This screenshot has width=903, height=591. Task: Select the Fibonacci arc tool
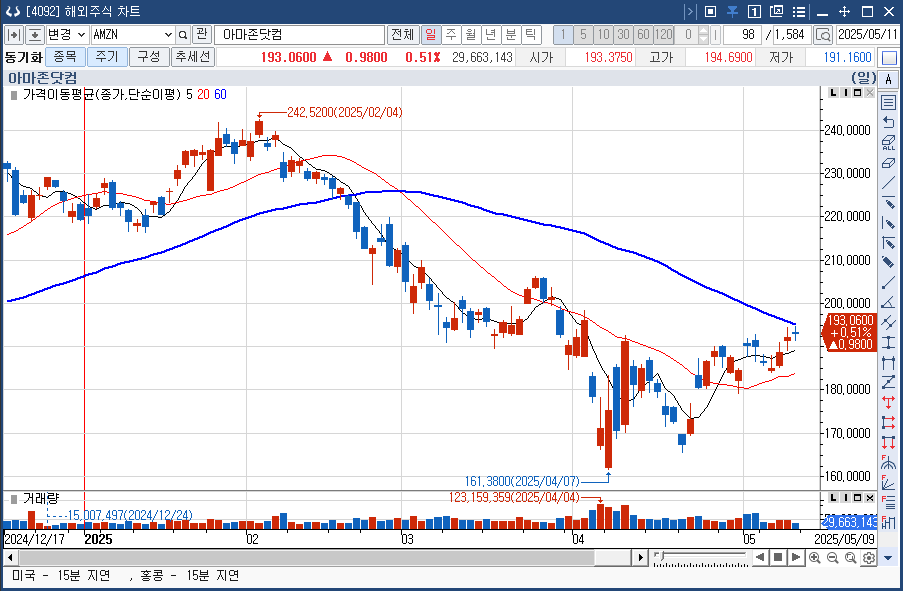888,462
